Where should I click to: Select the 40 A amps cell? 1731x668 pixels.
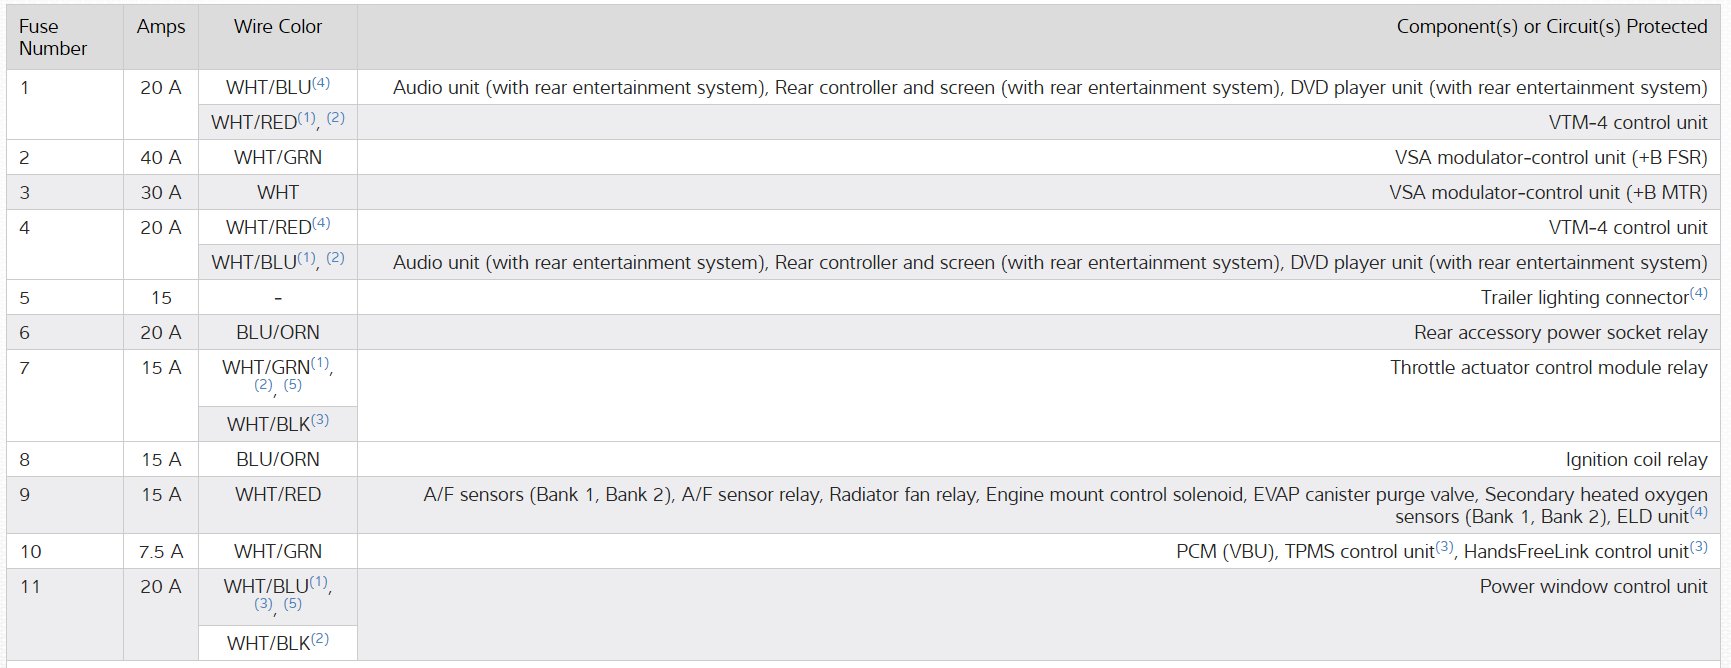point(161,158)
